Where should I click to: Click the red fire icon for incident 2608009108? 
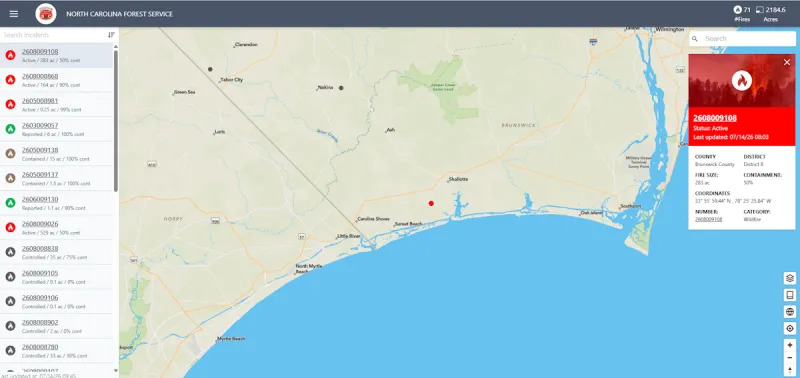click(x=10, y=55)
